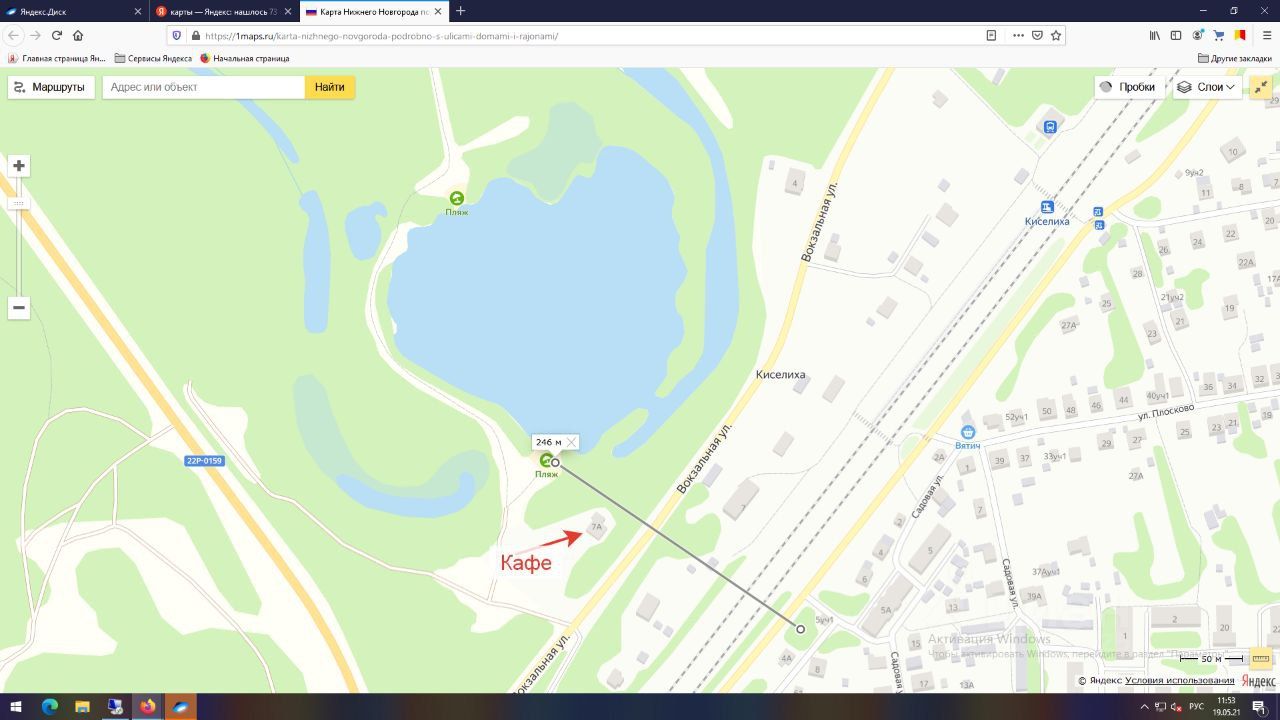Screen dimensions: 1280x720
Task: Click the zoom out minus button
Action: [19, 308]
